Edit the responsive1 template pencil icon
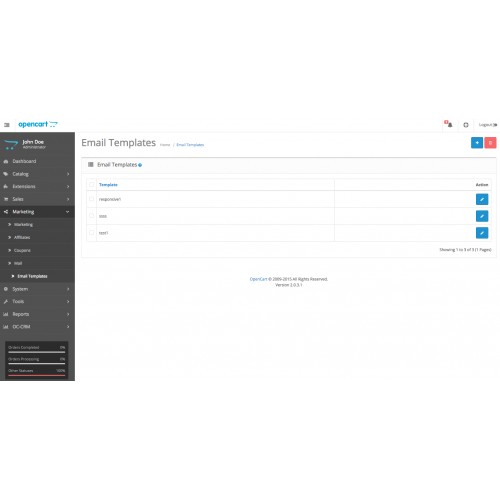 pyautogui.click(x=482, y=199)
